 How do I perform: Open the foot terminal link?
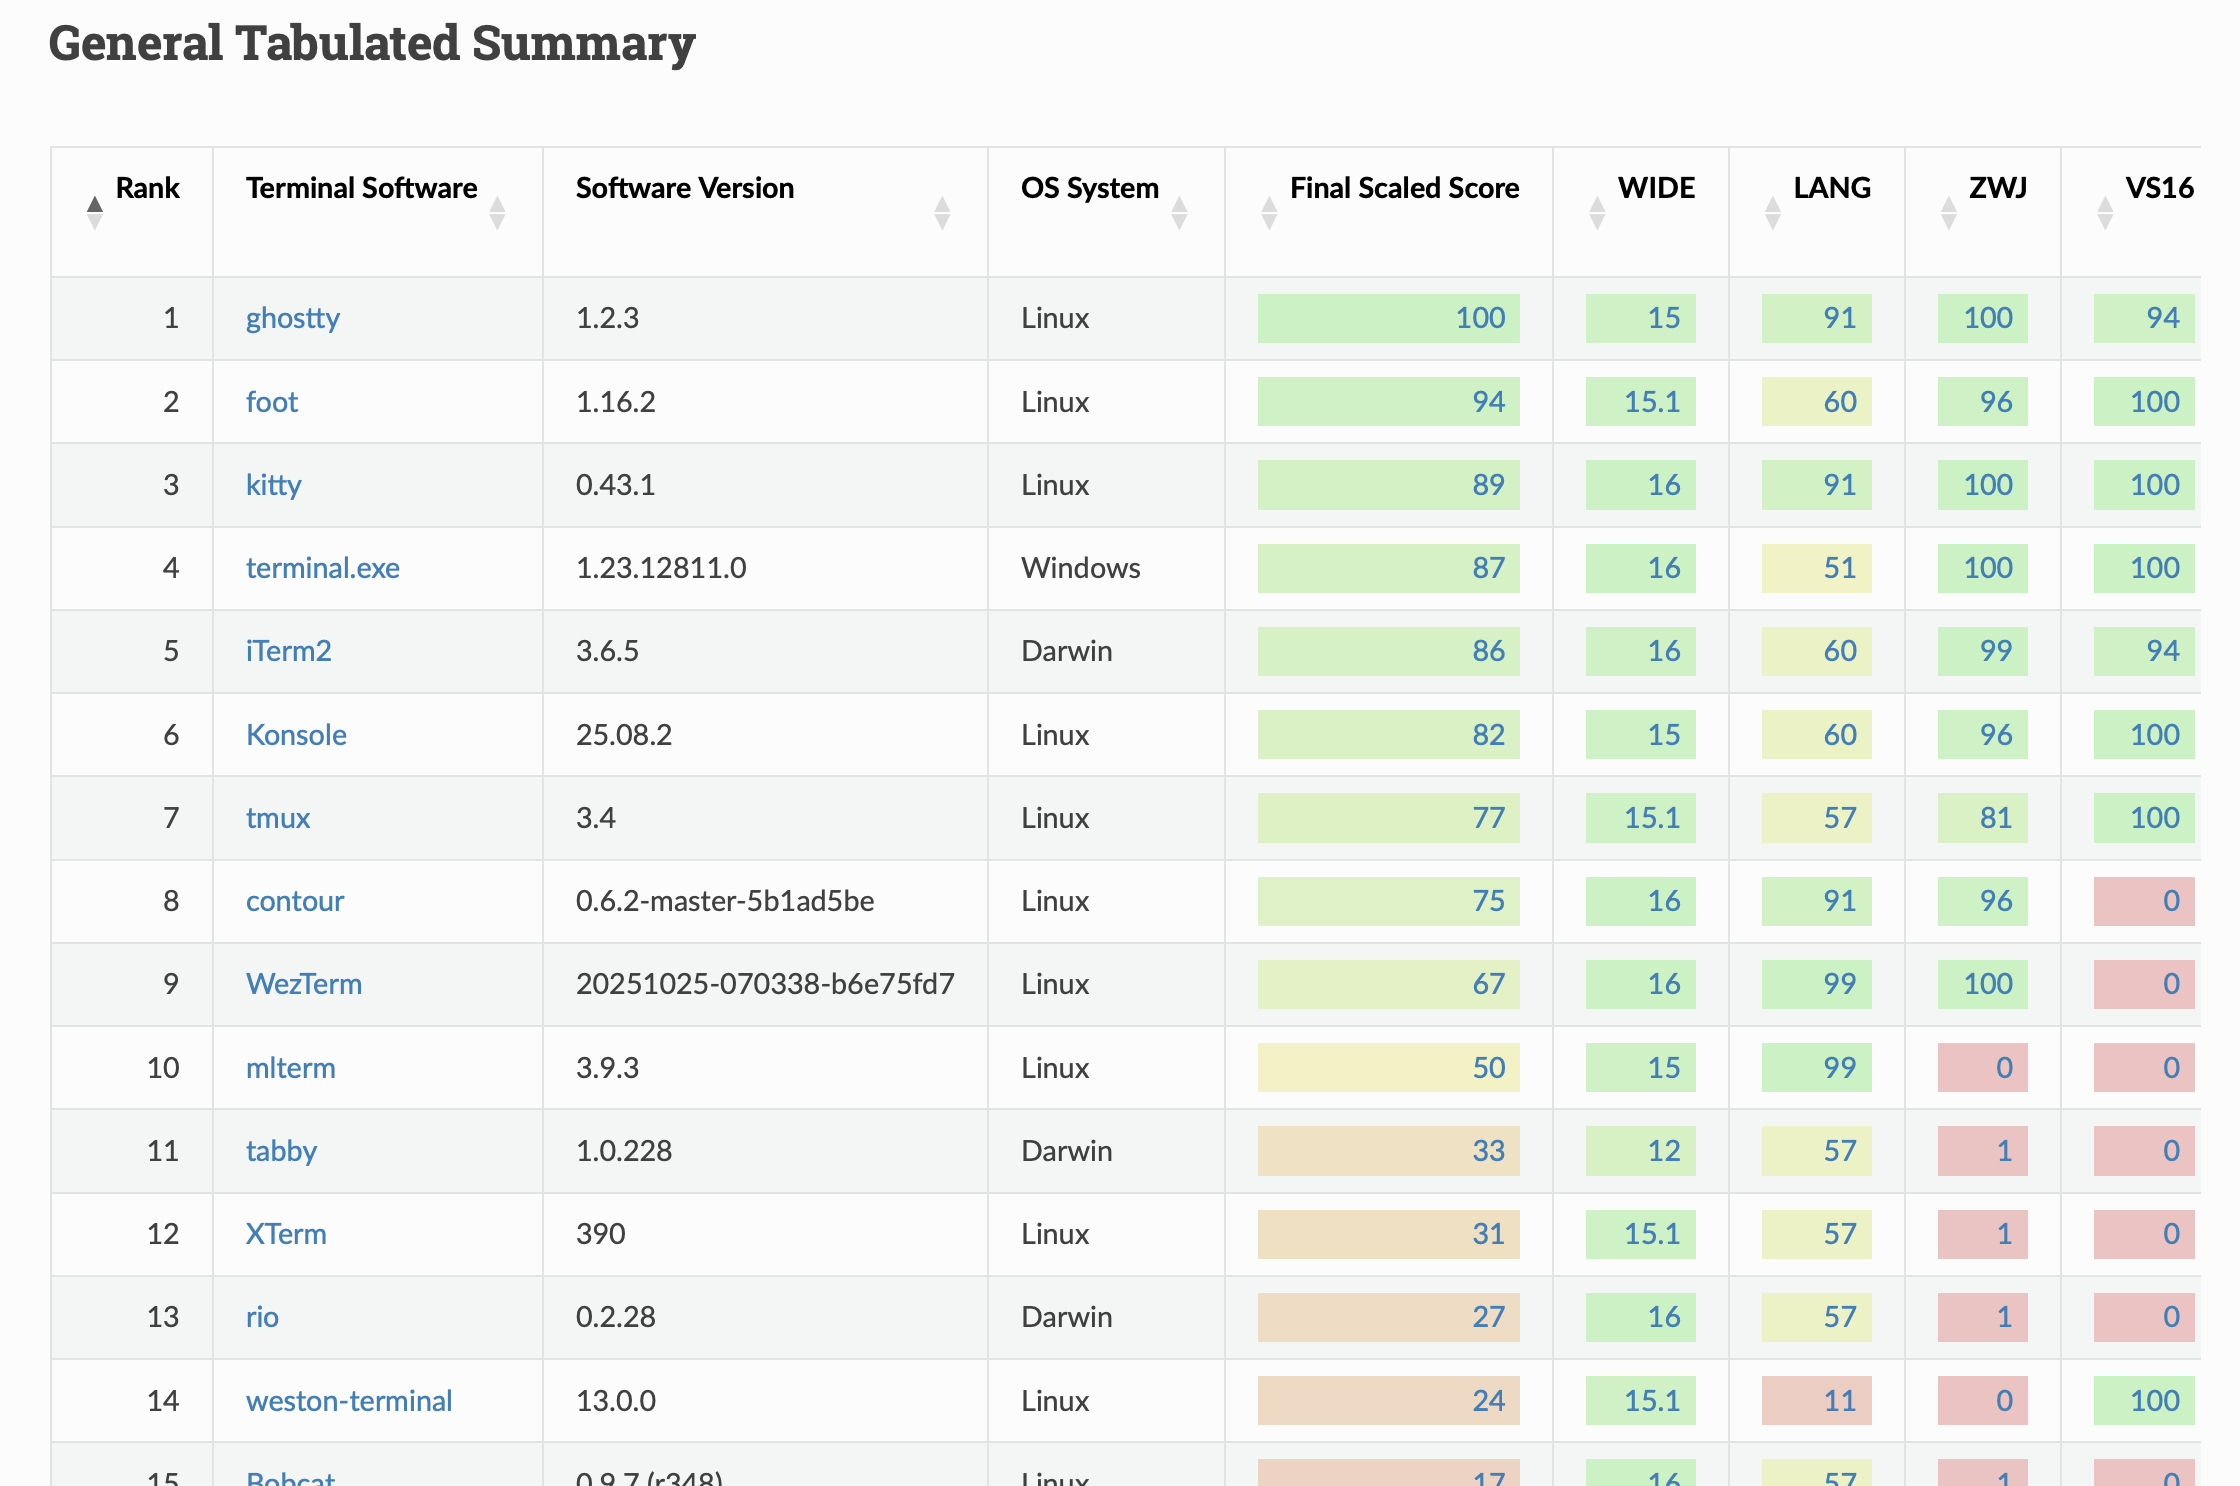coord(272,402)
